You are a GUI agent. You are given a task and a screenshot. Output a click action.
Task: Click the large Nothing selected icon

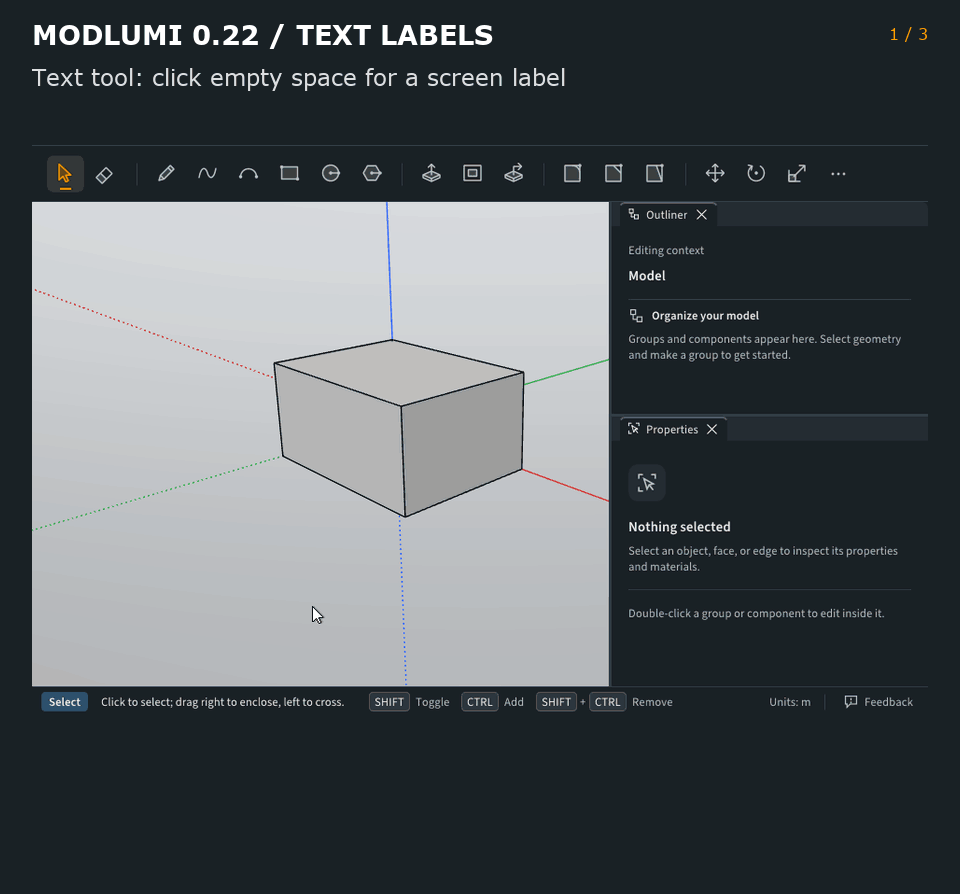coord(647,483)
